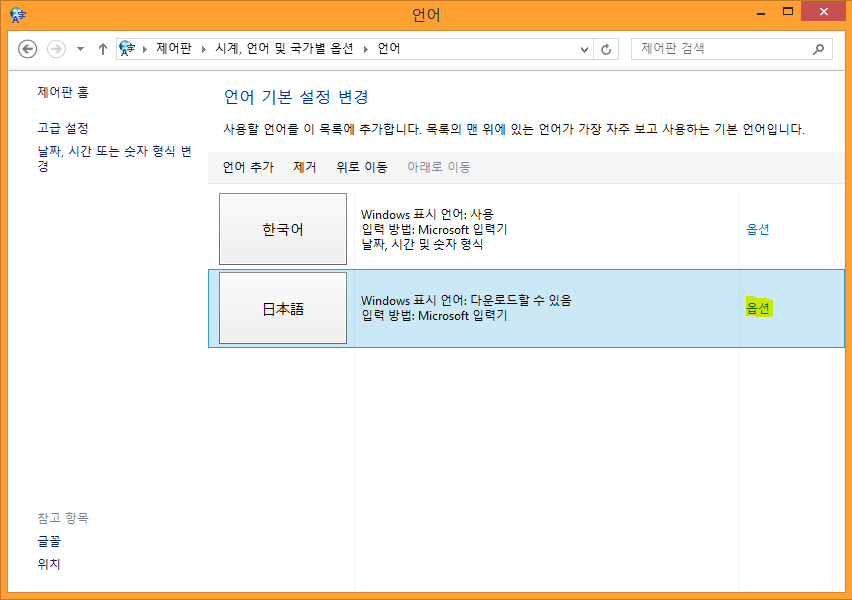
Task: Click the Forward arrow navigation button
Action: click(x=57, y=49)
